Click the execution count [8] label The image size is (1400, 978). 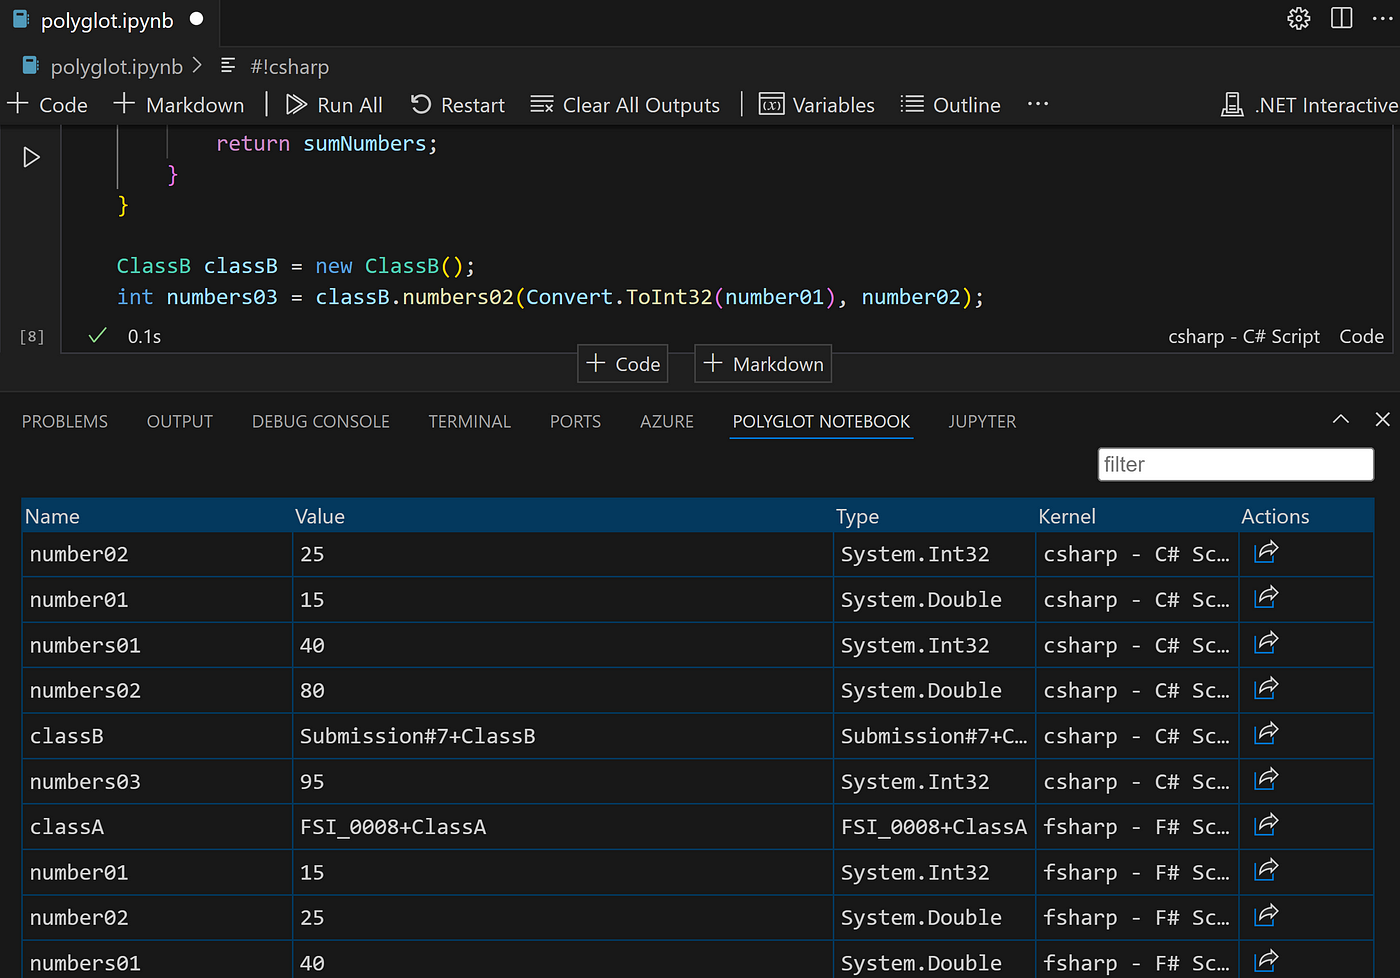[x=32, y=337]
